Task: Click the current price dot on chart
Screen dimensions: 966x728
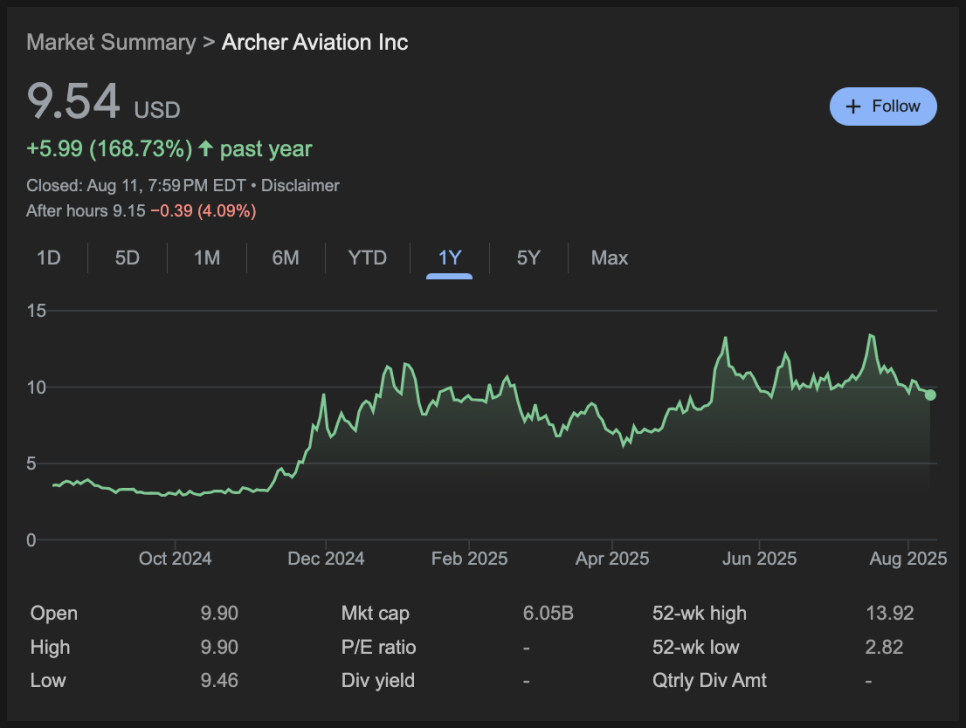Action: [930, 395]
